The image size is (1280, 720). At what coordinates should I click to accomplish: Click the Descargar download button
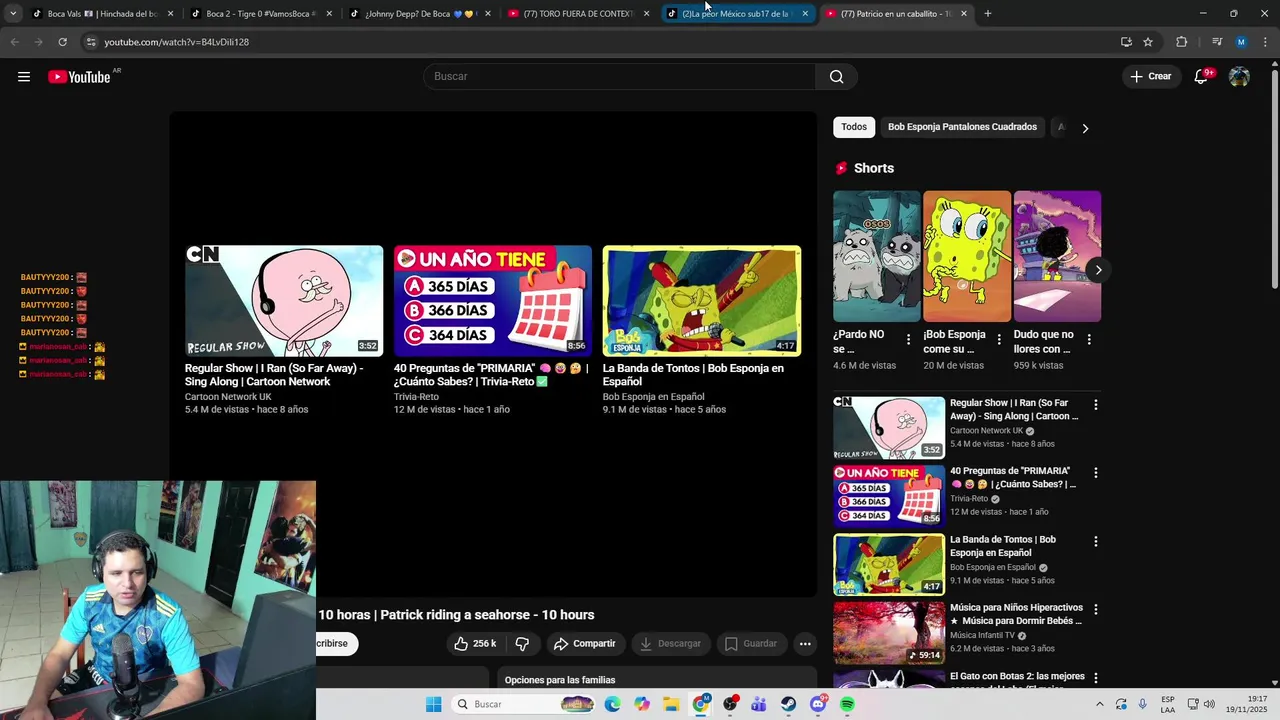pos(670,644)
